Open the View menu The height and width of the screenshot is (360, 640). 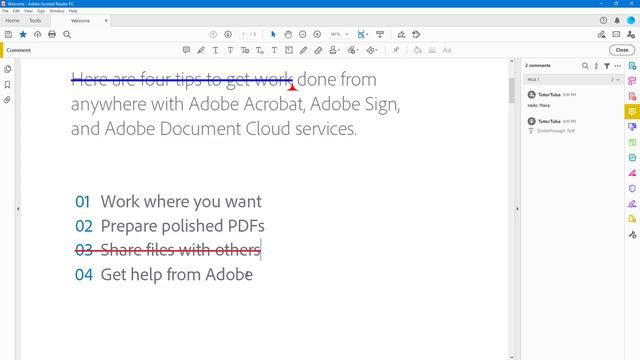click(29, 11)
